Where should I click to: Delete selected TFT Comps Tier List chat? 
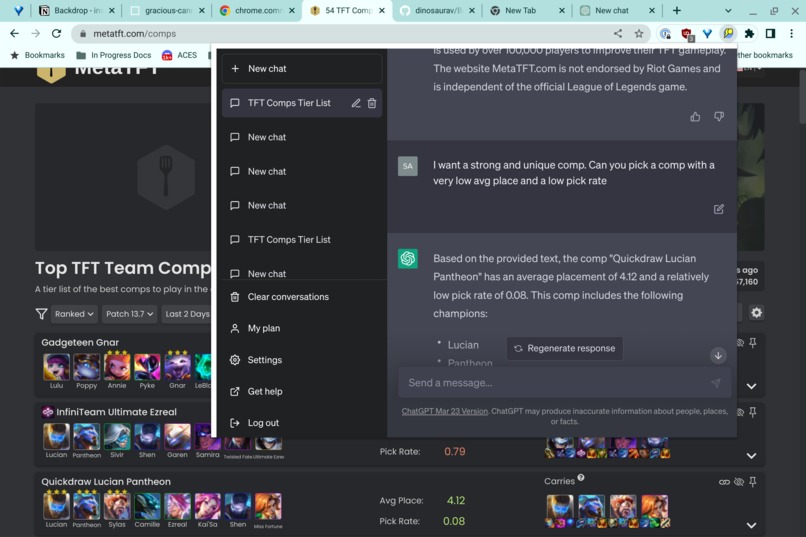(372, 103)
